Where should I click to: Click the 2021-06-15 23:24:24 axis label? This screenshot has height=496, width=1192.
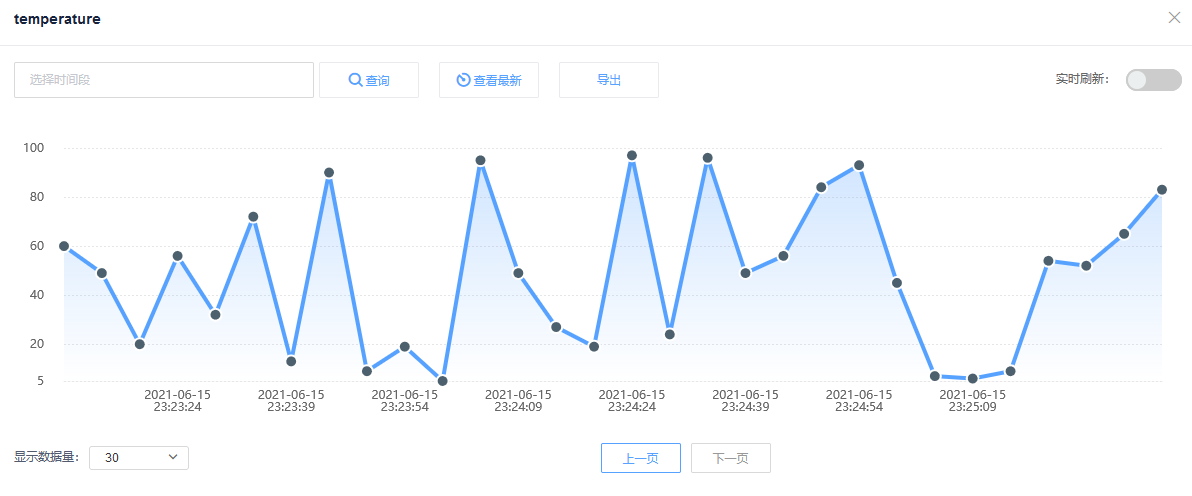pyautogui.click(x=632, y=401)
